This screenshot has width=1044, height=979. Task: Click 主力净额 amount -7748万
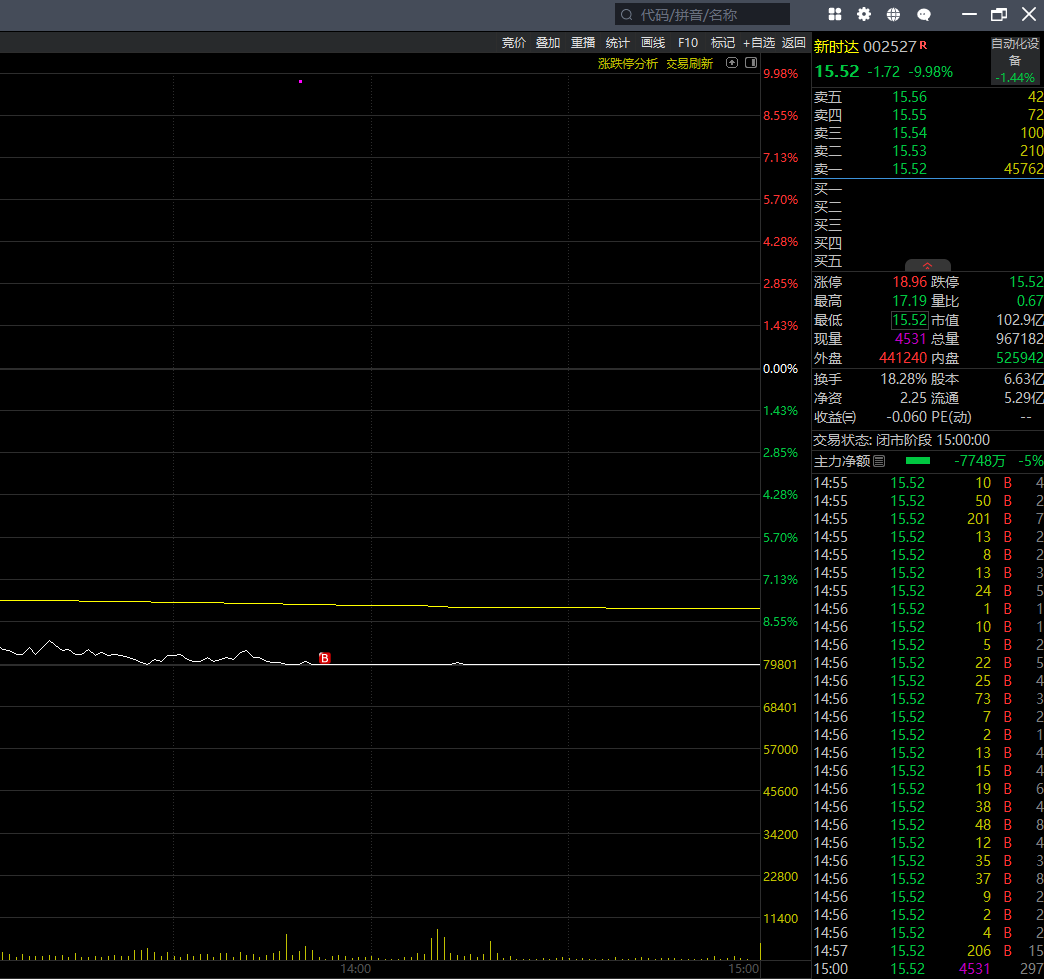979,461
